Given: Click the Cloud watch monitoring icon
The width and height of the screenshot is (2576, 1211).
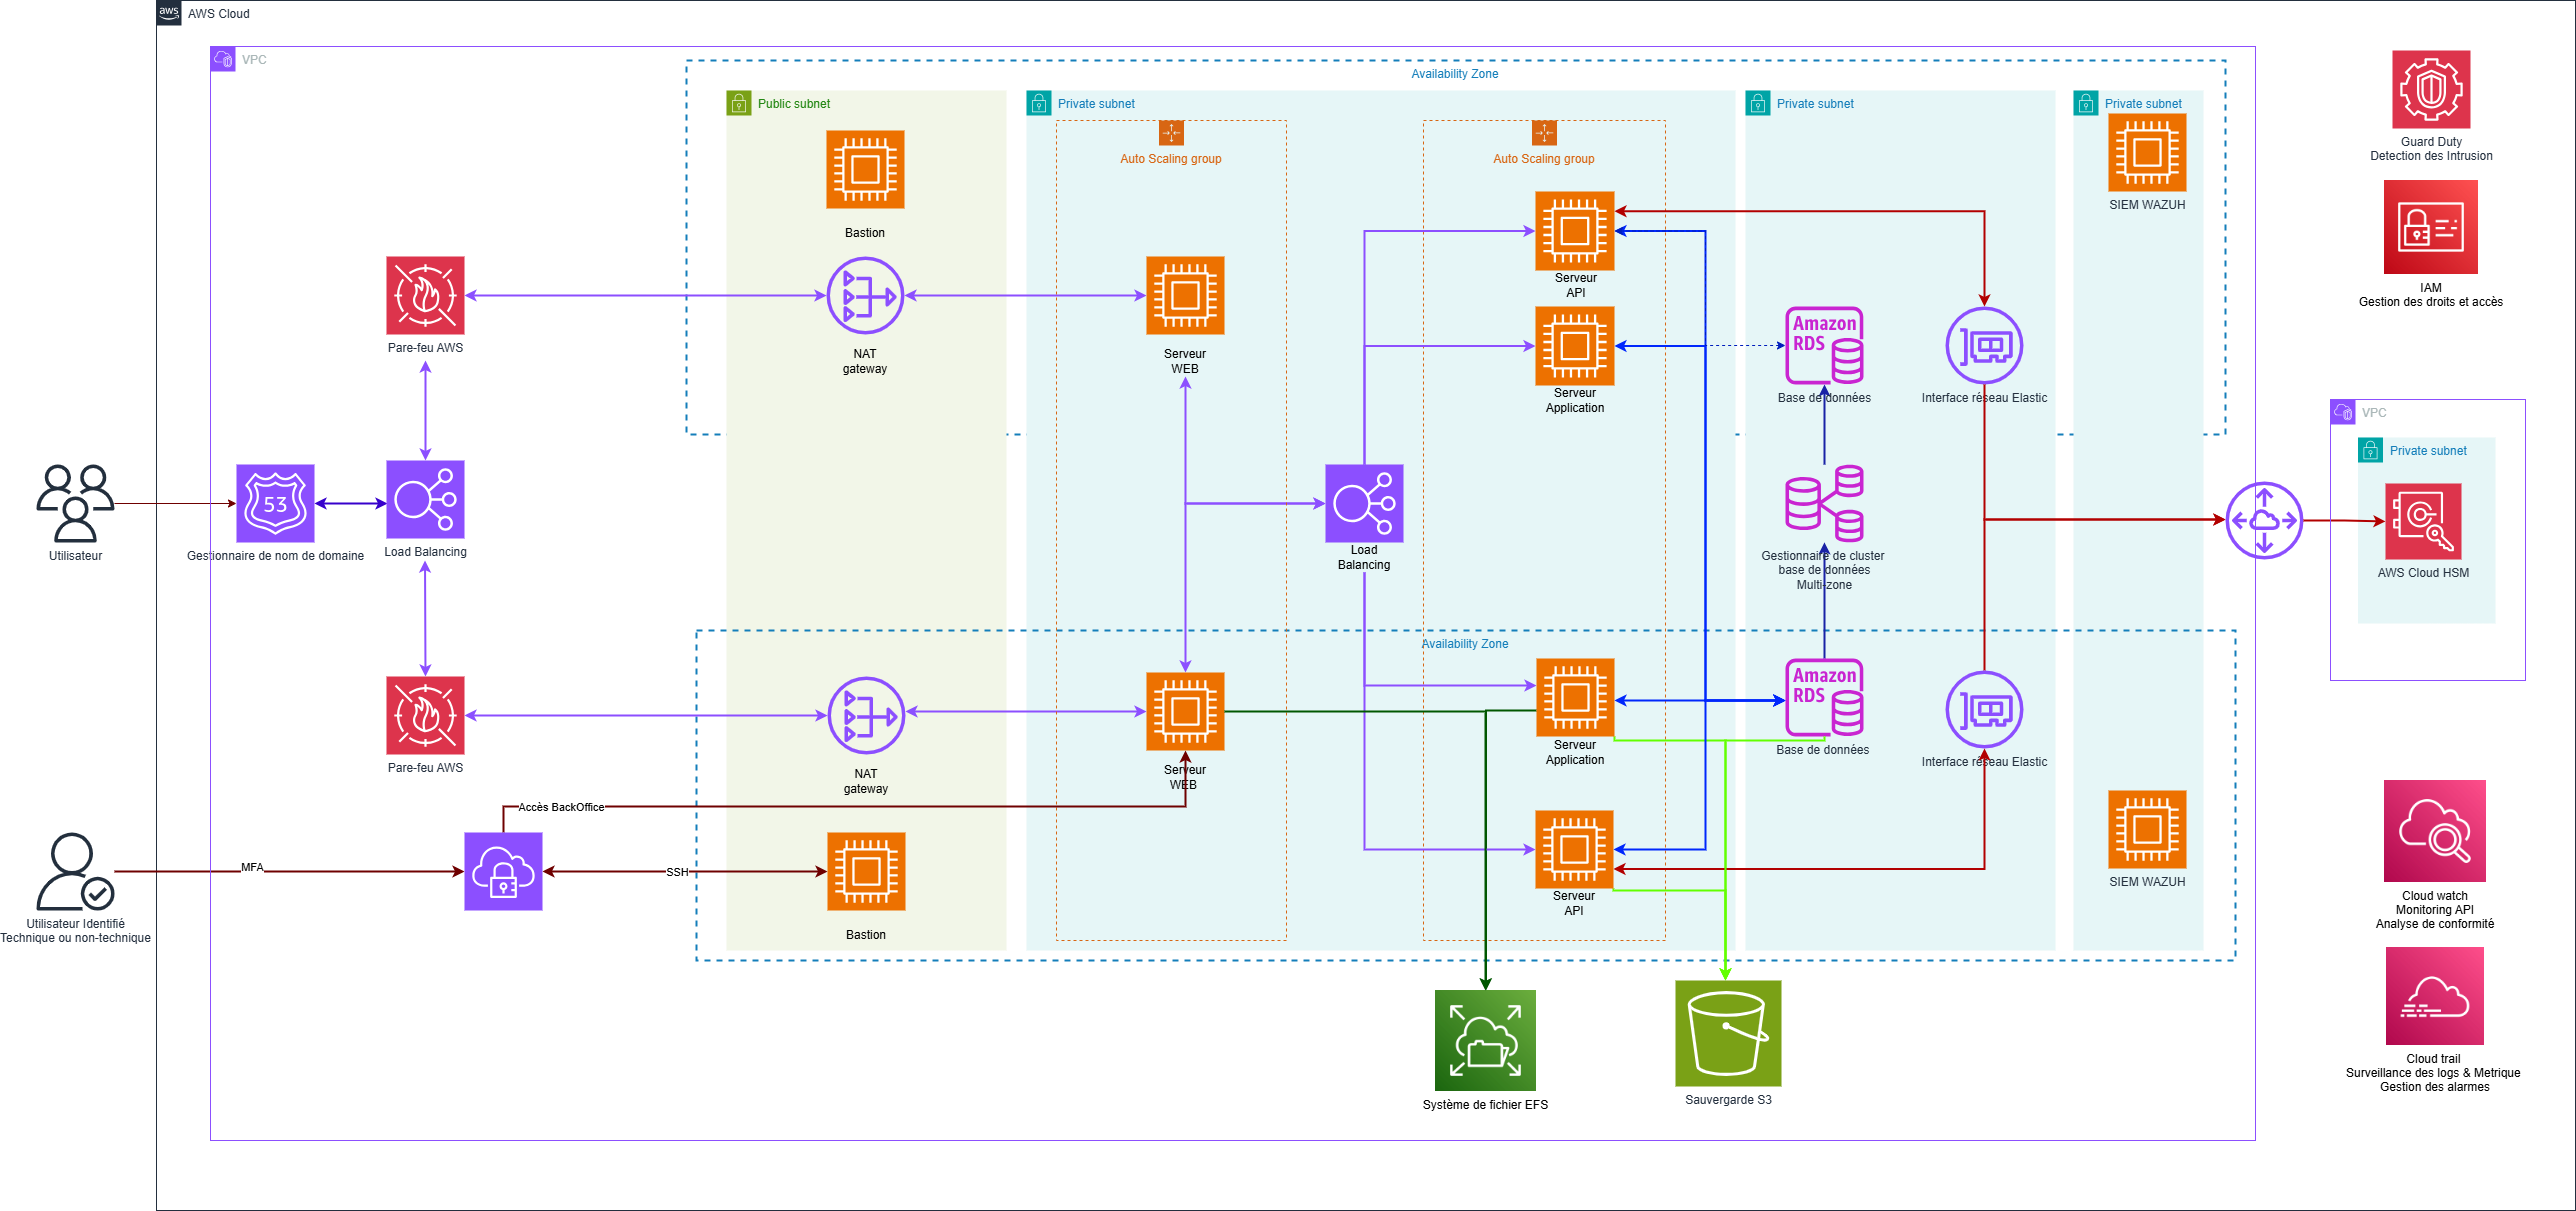Looking at the screenshot, I should pyautogui.click(x=2435, y=831).
